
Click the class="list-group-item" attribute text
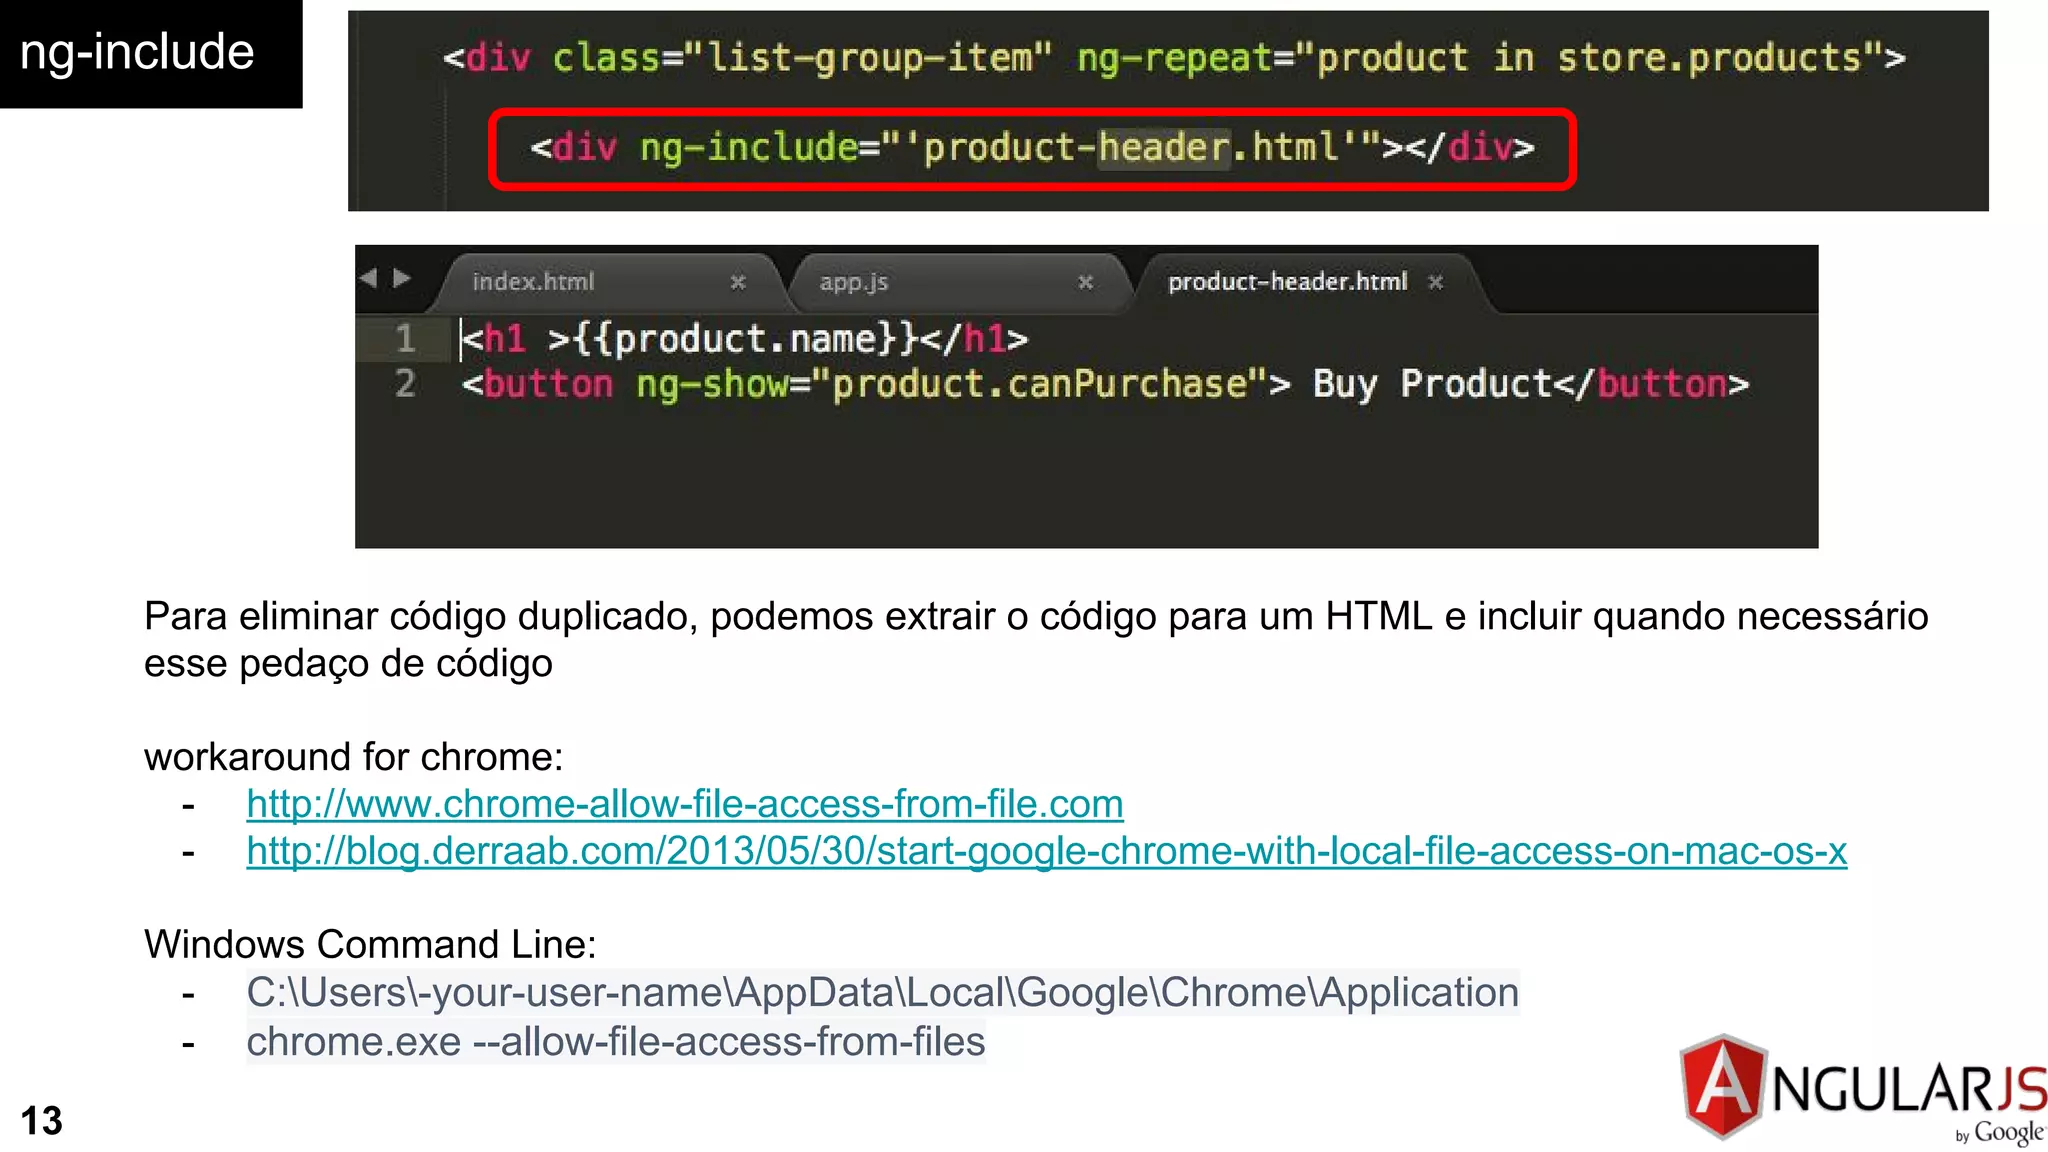802,58
